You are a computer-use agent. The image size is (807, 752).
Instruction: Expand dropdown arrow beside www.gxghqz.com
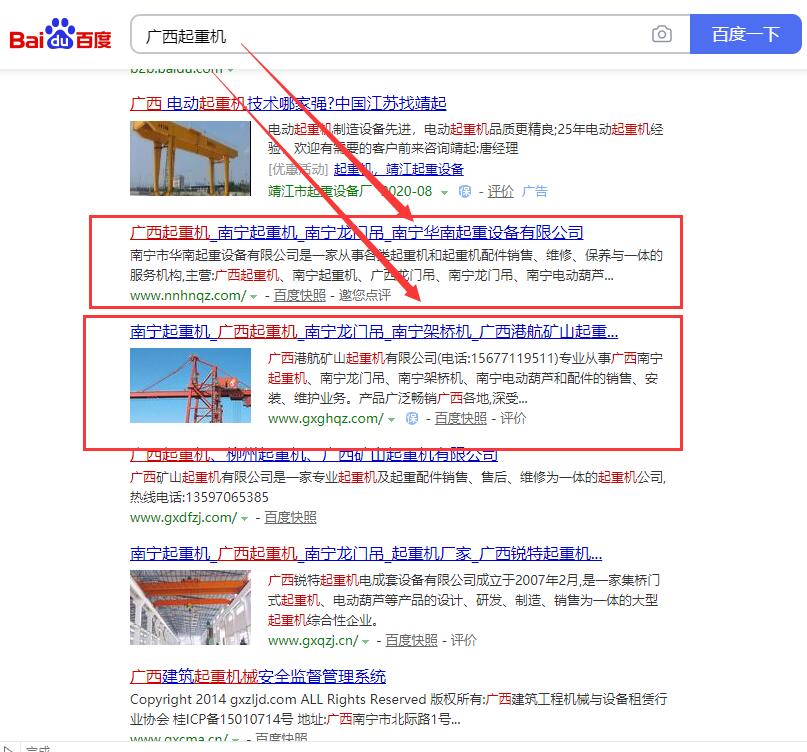(391, 419)
